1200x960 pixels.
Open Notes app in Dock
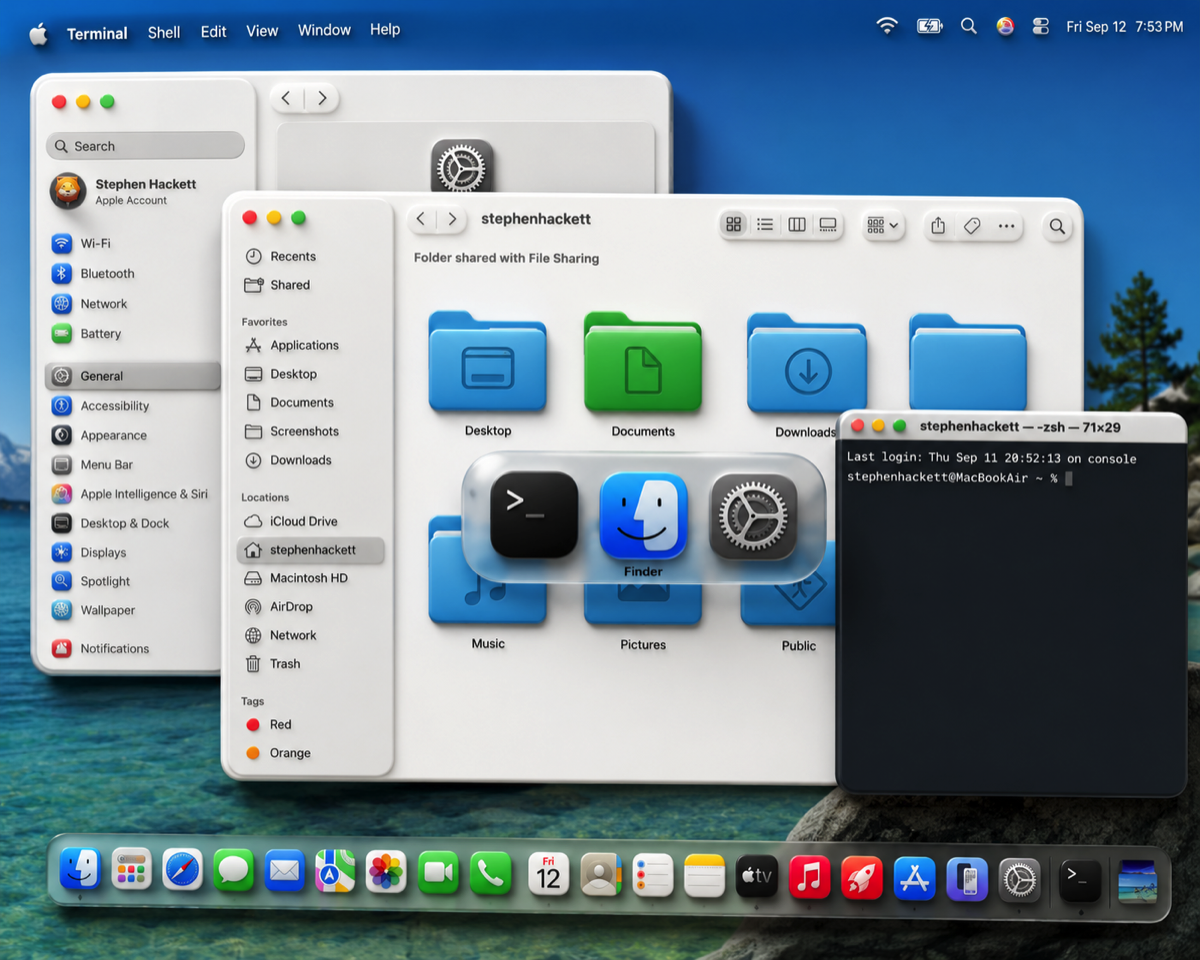(704, 876)
